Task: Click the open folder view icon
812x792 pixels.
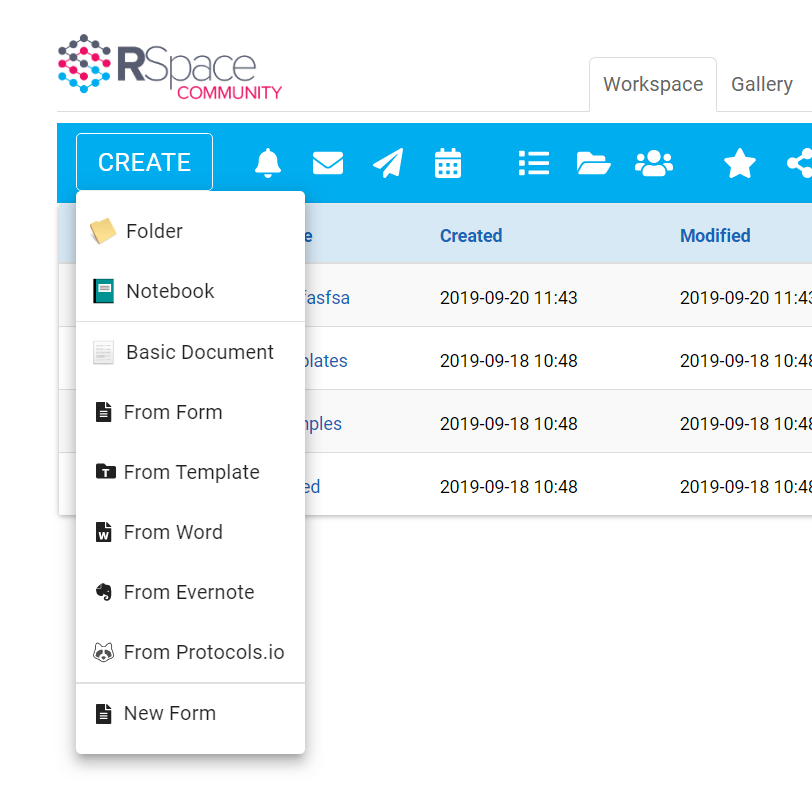Action: (x=593, y=163)
